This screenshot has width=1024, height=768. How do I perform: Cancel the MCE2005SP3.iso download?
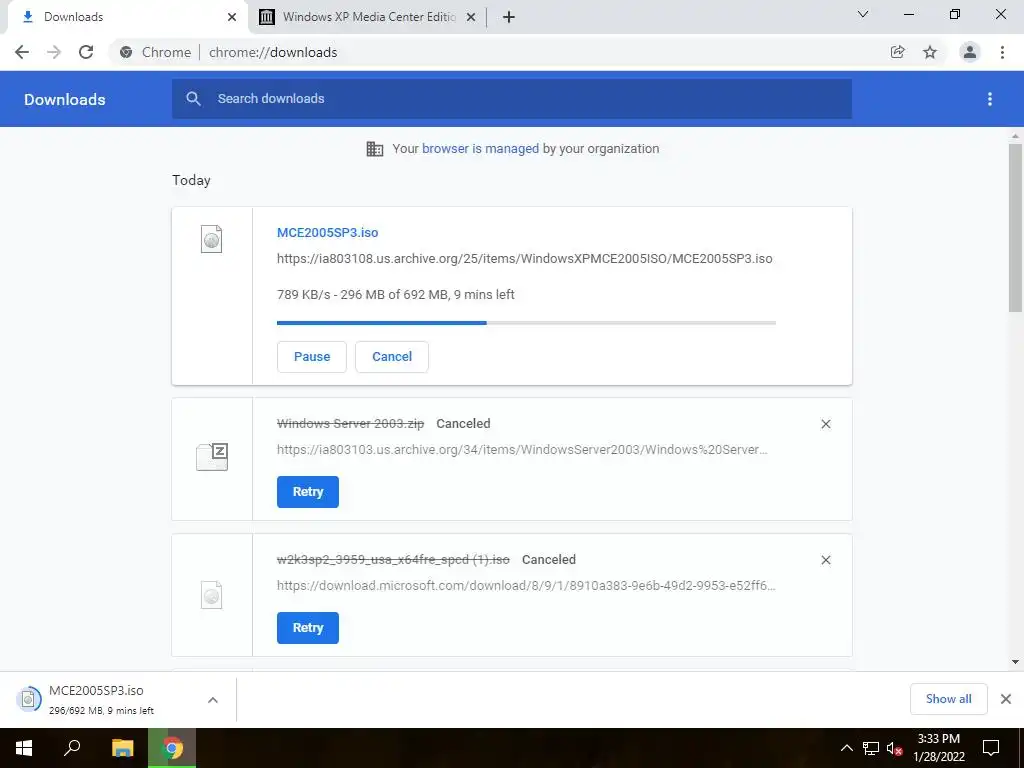(392, 357)
